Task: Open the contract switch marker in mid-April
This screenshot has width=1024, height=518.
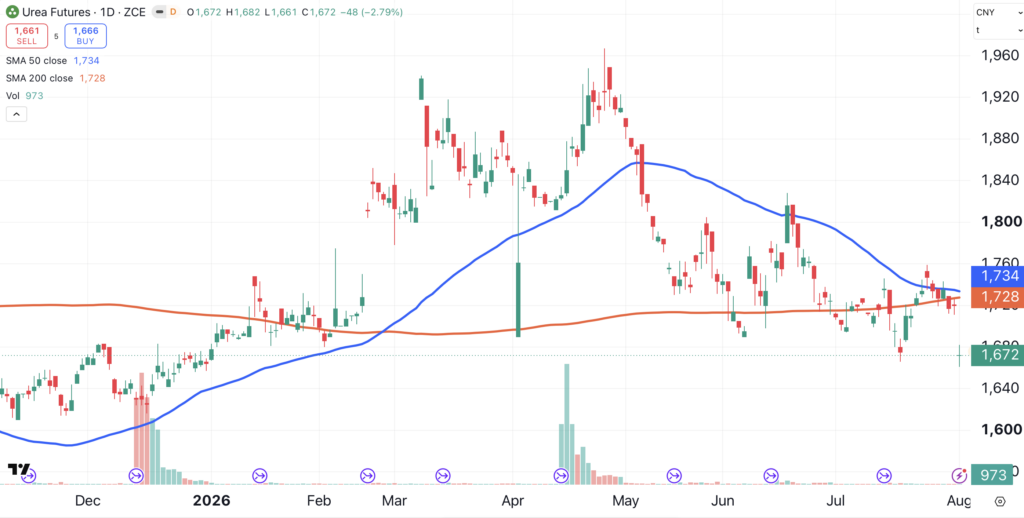Action: [x=561, y=476]
